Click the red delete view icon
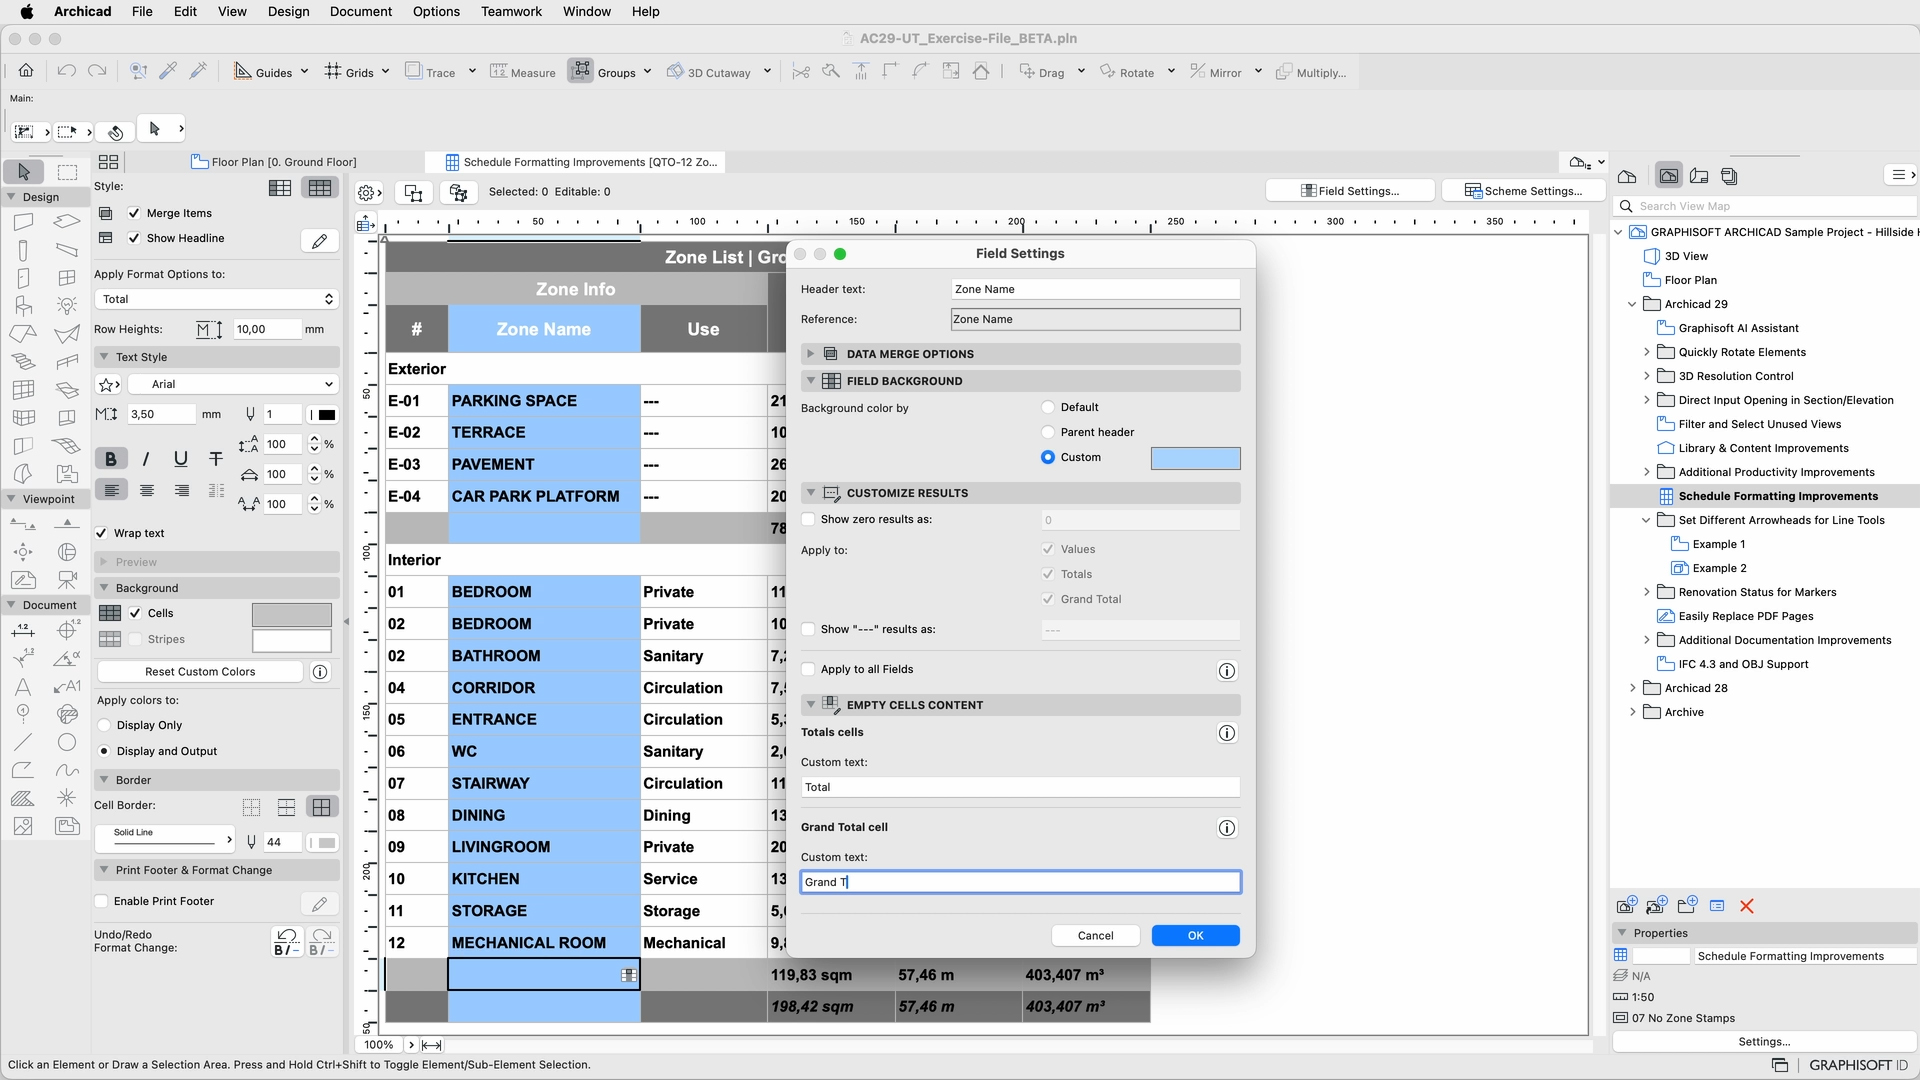1920x1080 pixels. point(1747,906)
